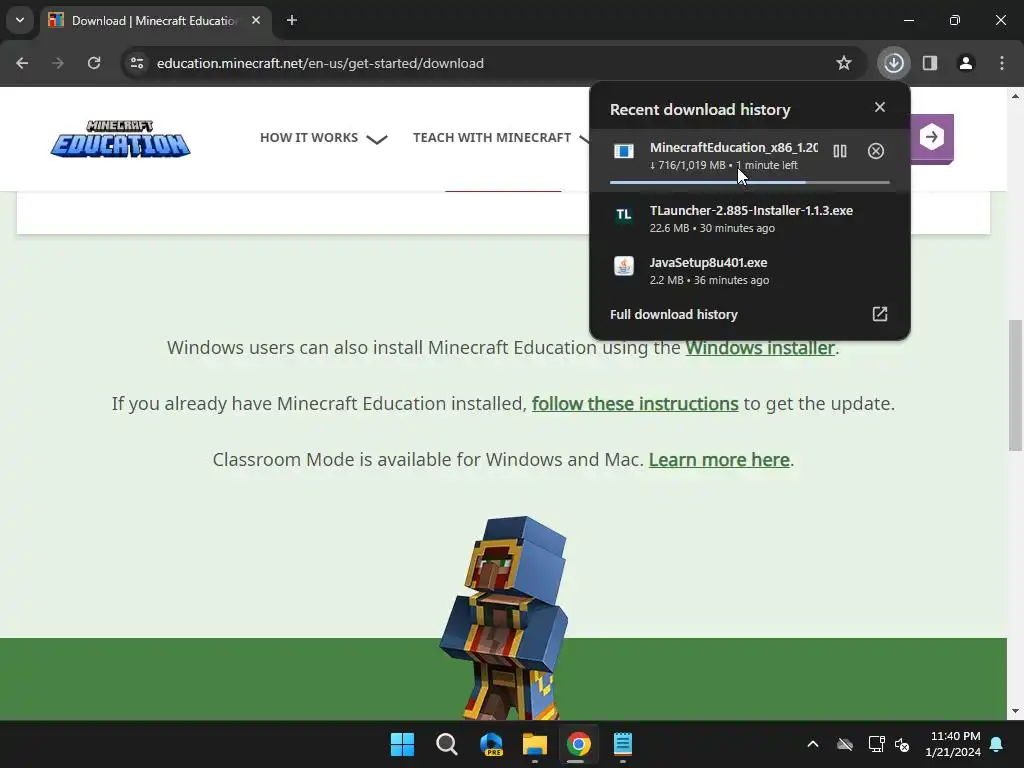Click the OneDrive tray icon

click(x=845, y=744)
